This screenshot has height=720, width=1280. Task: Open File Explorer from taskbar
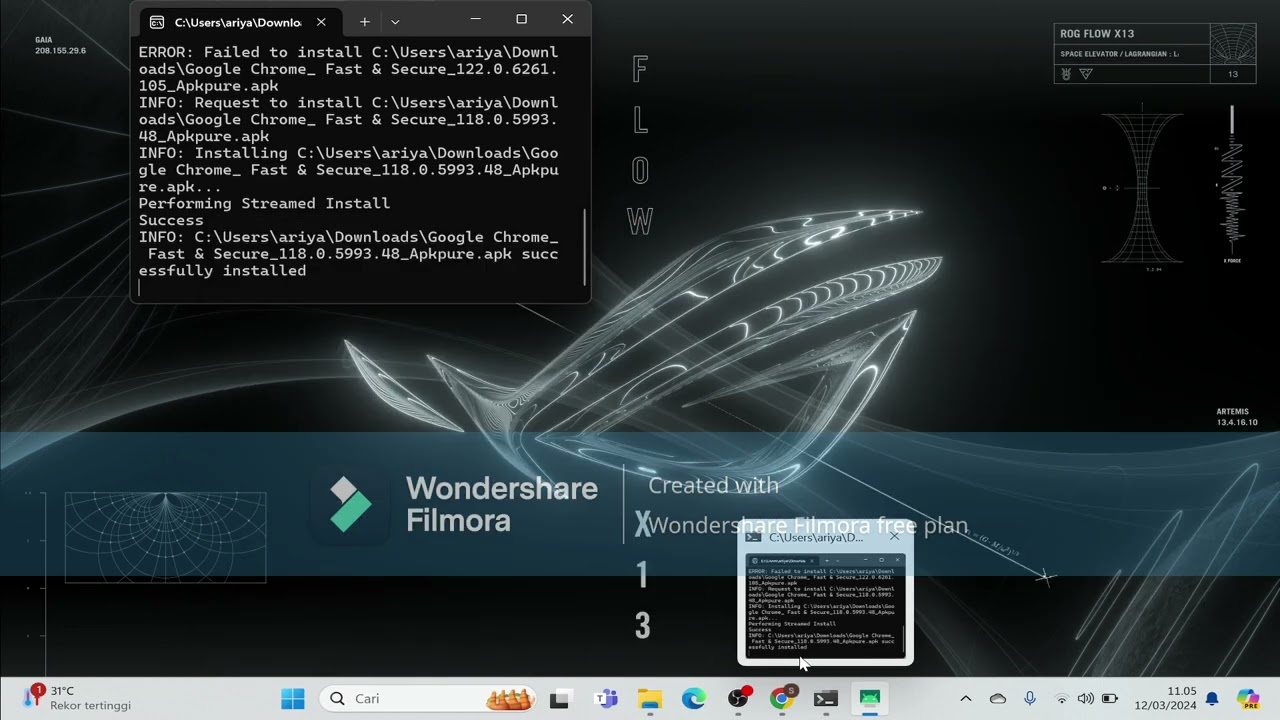click(x=650, y=698)
